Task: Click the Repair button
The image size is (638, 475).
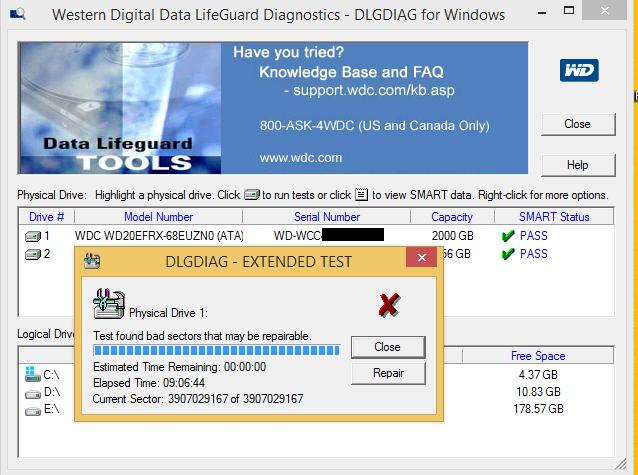Action: [x=388, y=373]
